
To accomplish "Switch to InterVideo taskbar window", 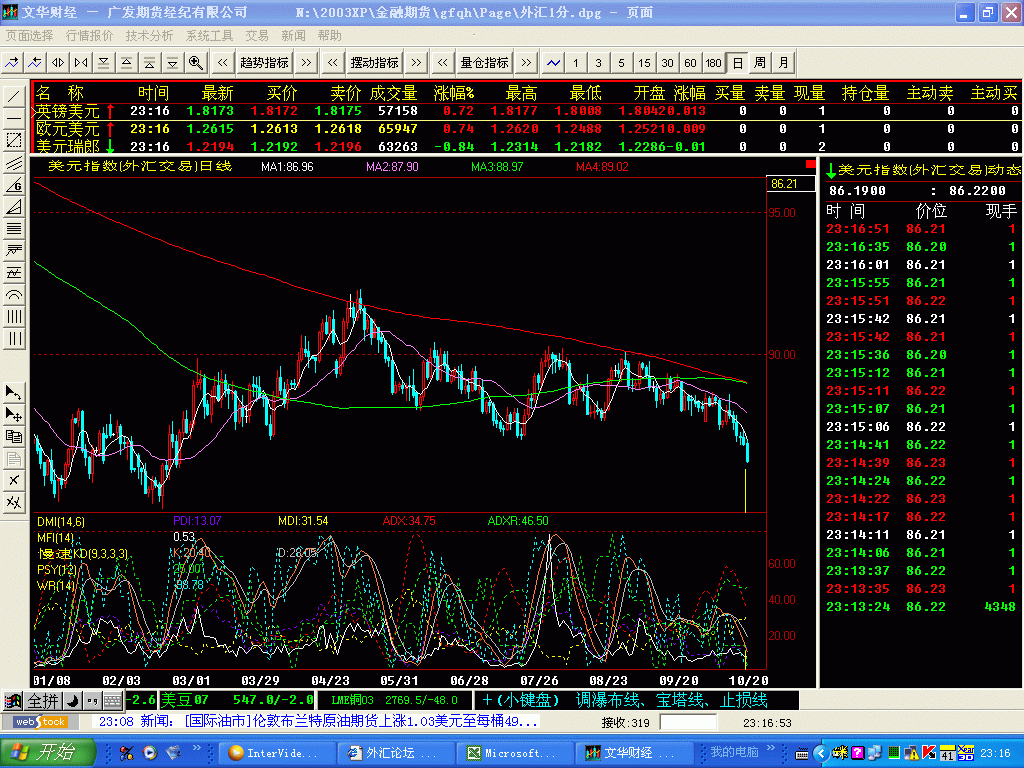I will 278,753.
